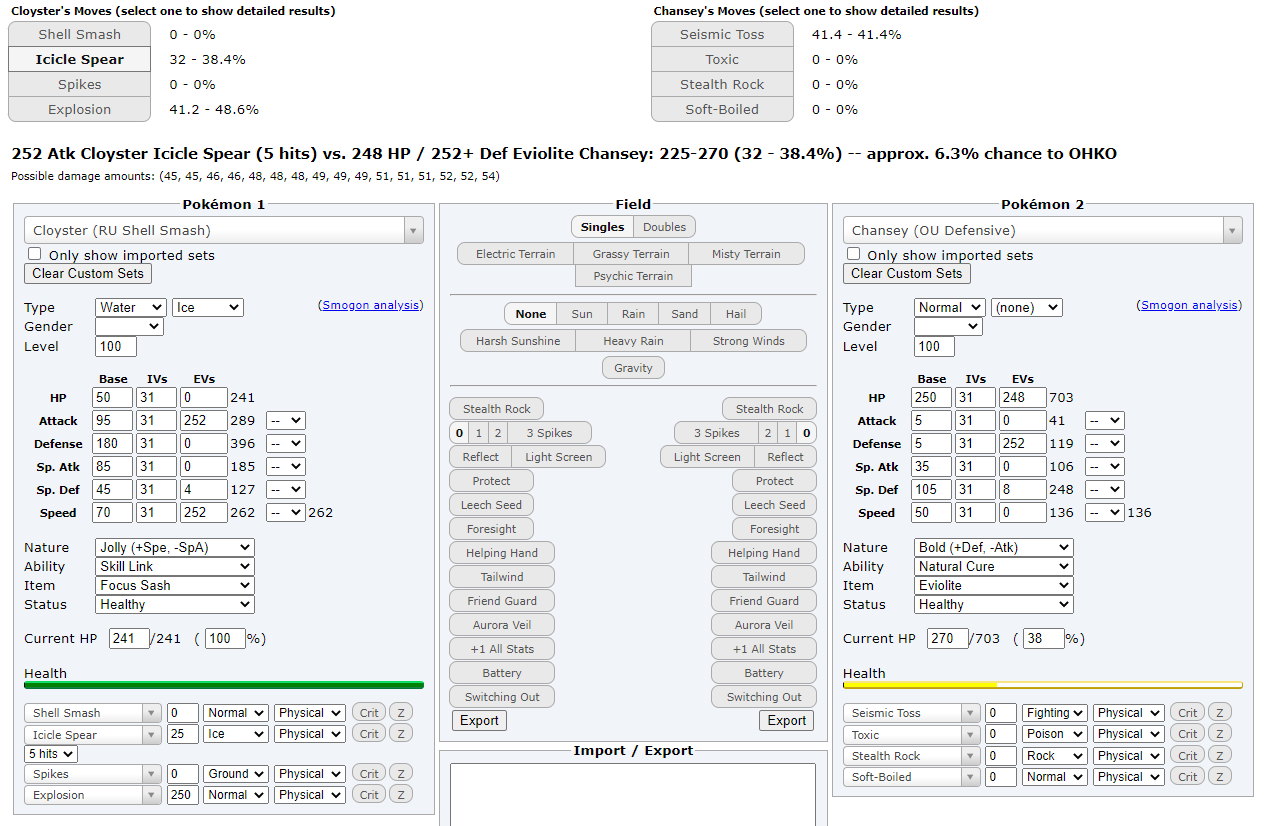Viewport: 1264px width, 826px height.
Task: Toggle Switching Out on Cloyster's side
Action: [x=502, y=697]
